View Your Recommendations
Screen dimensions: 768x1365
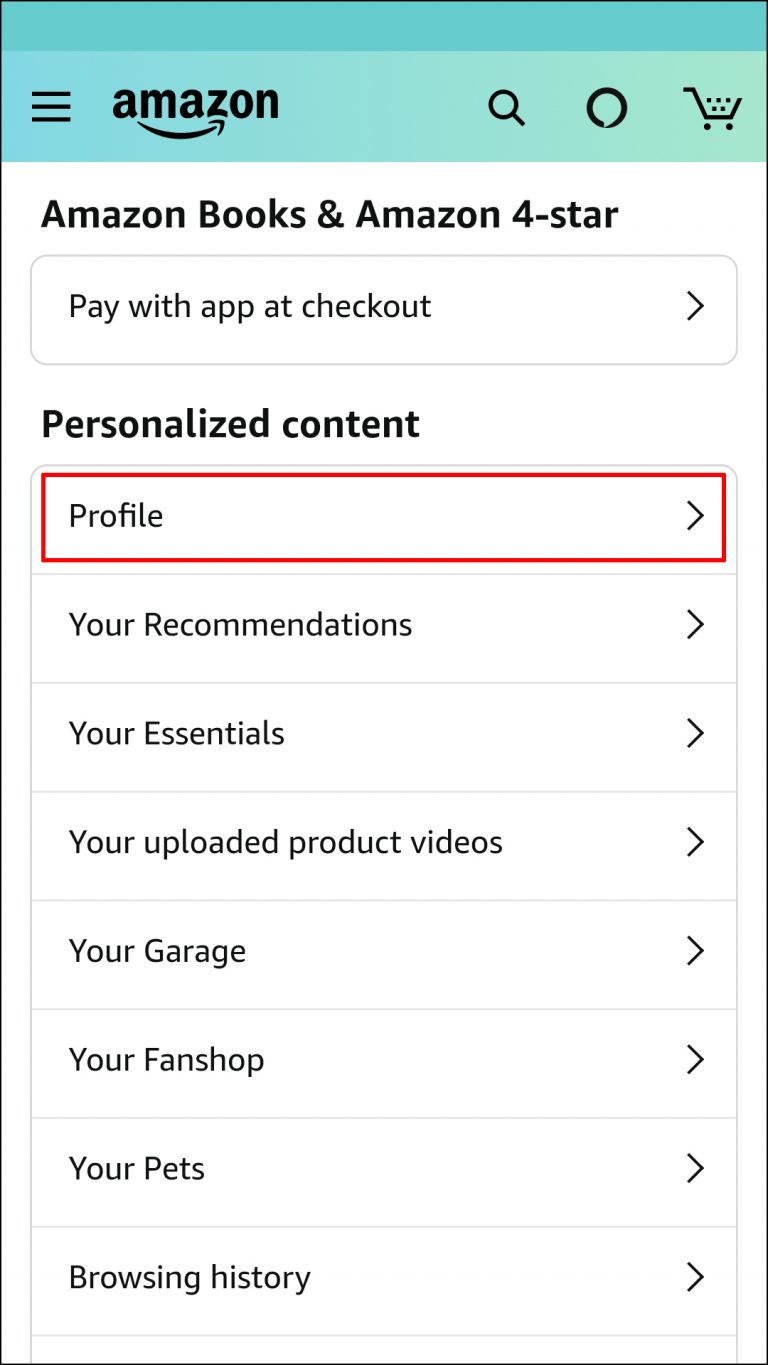(240, 624)
